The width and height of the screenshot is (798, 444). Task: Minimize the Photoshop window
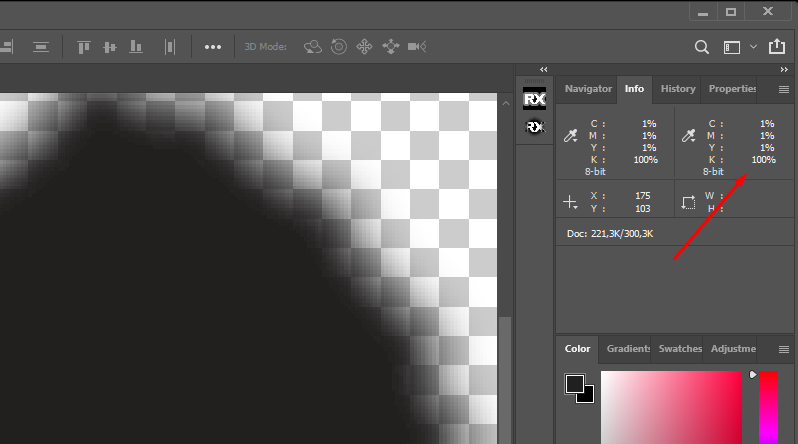coord(703,12)
